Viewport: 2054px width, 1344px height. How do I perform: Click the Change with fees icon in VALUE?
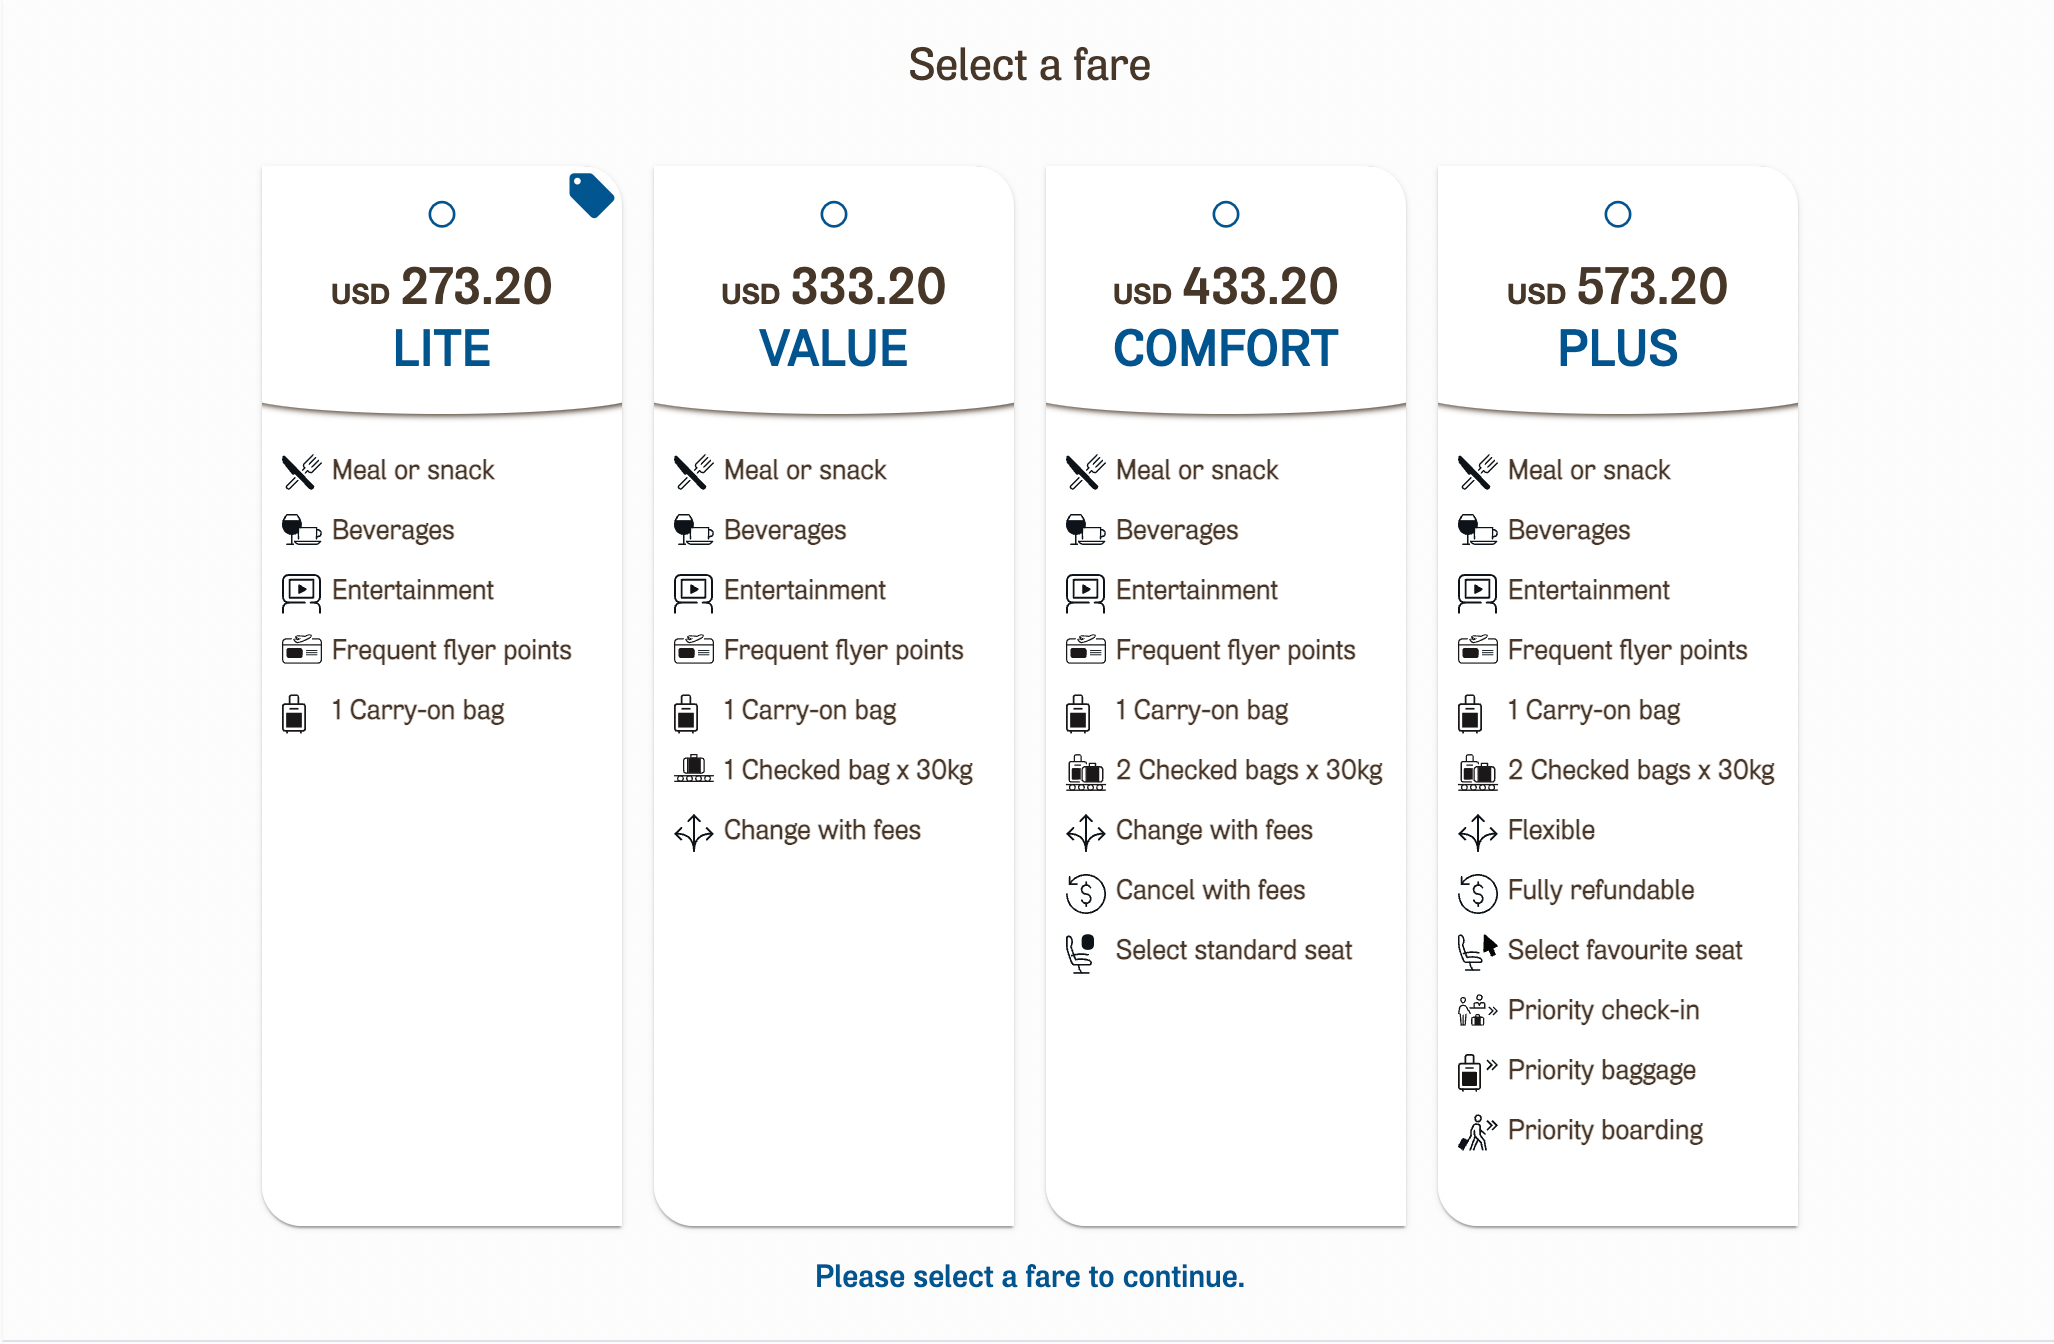click(693, 831)
